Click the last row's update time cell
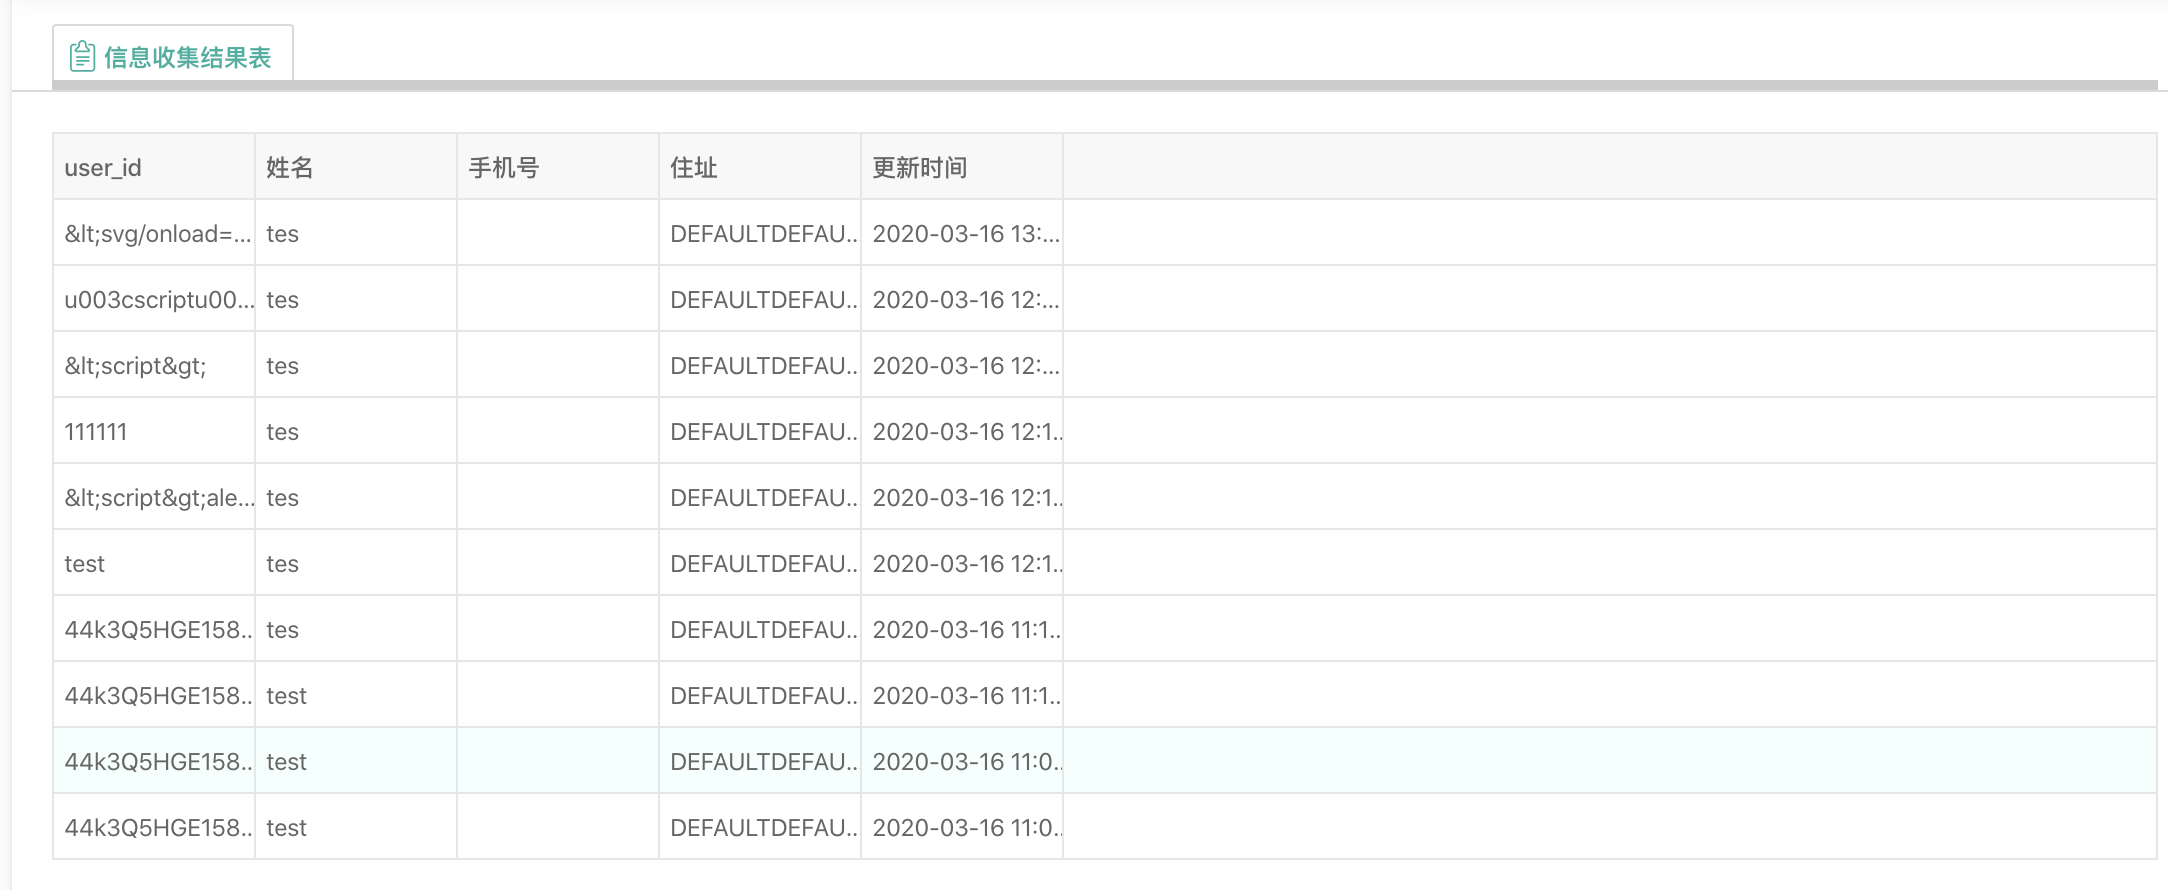This screenshot has height=890, width=2168. tap(964, 828)
